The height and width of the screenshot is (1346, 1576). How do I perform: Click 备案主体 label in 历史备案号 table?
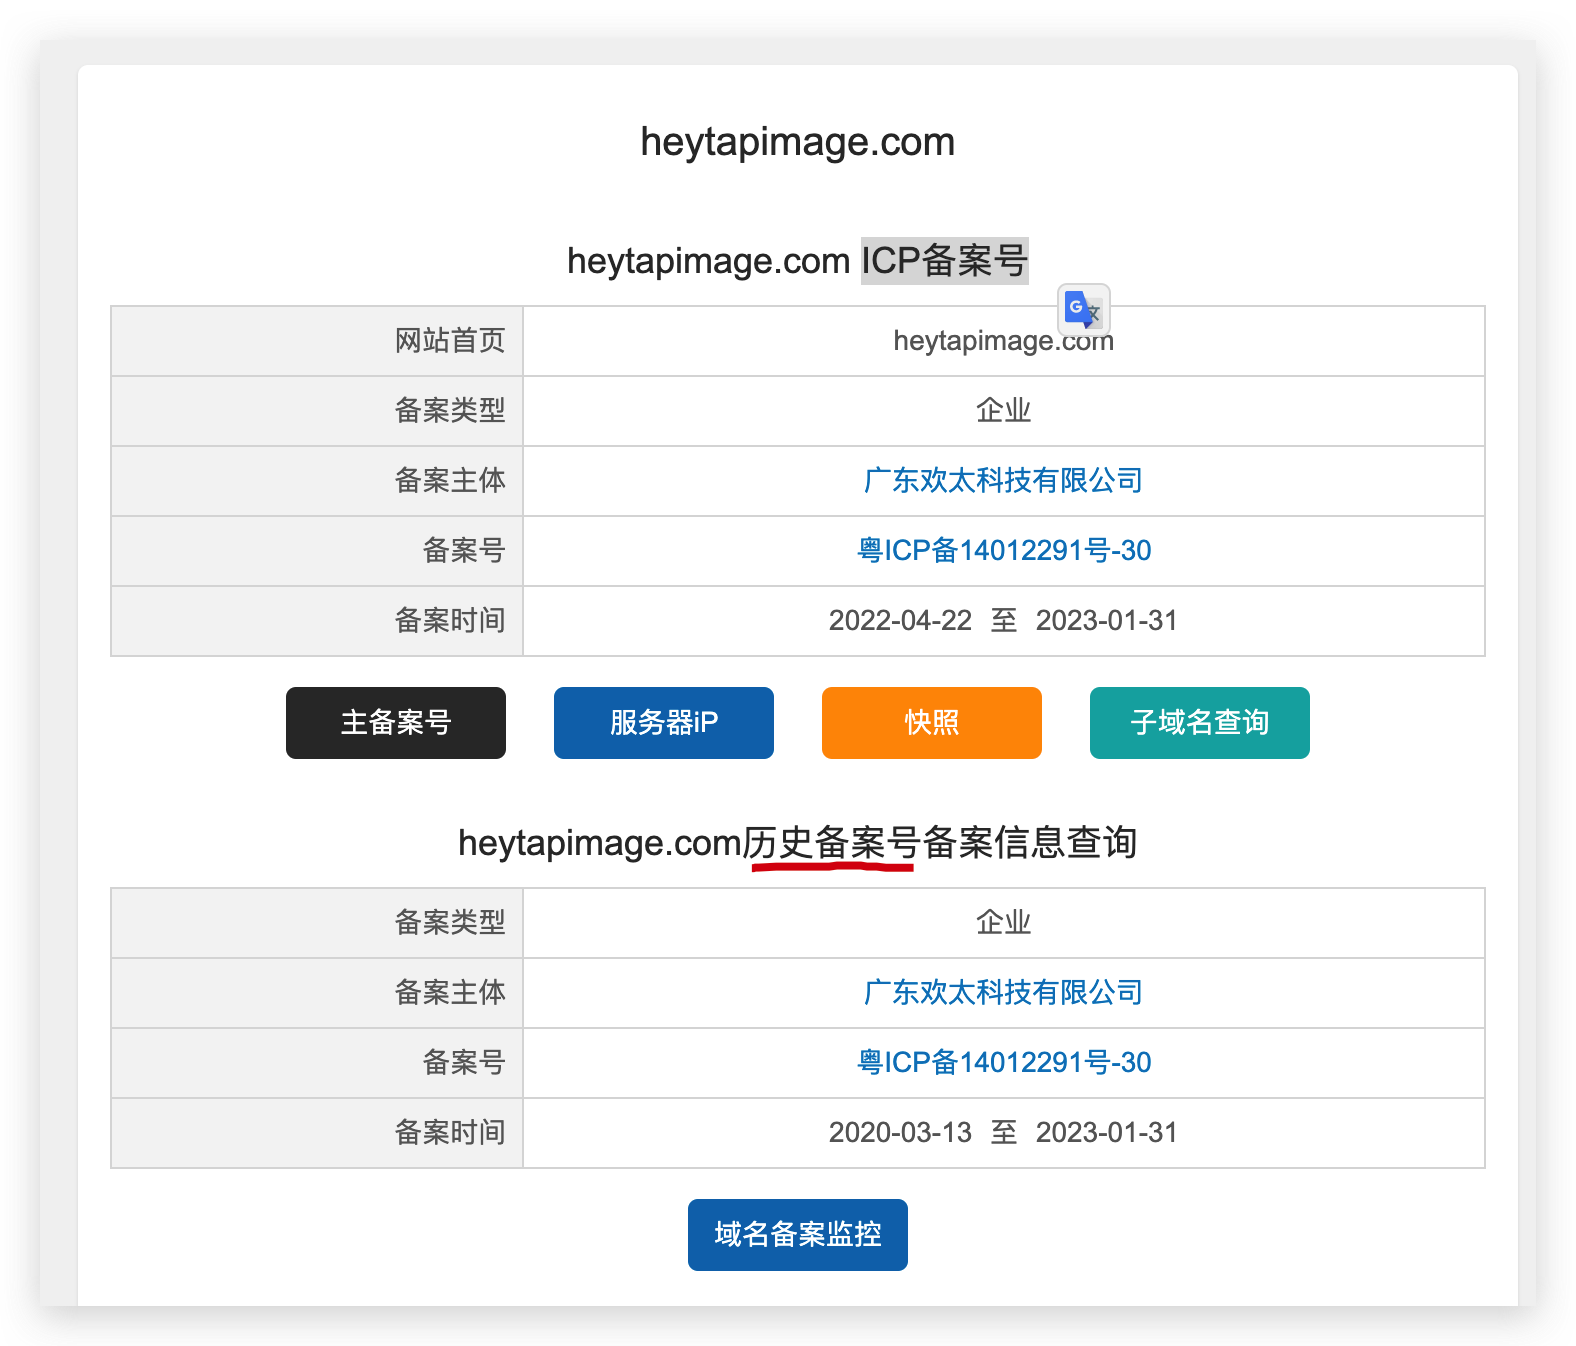point(450,993)
